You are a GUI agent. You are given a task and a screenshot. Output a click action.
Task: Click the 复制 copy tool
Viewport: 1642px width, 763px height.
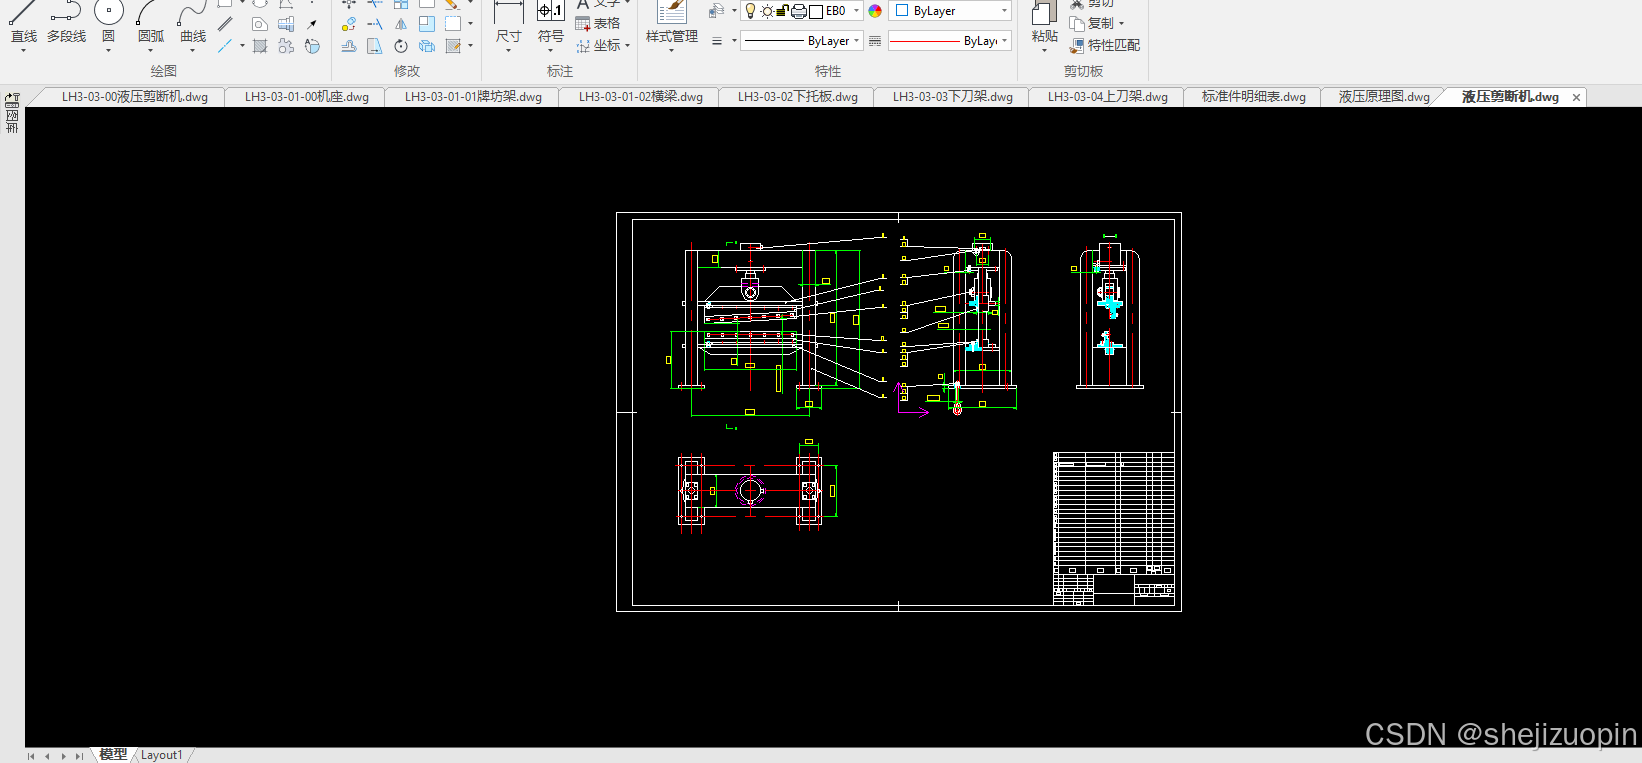pos(1091,23)
